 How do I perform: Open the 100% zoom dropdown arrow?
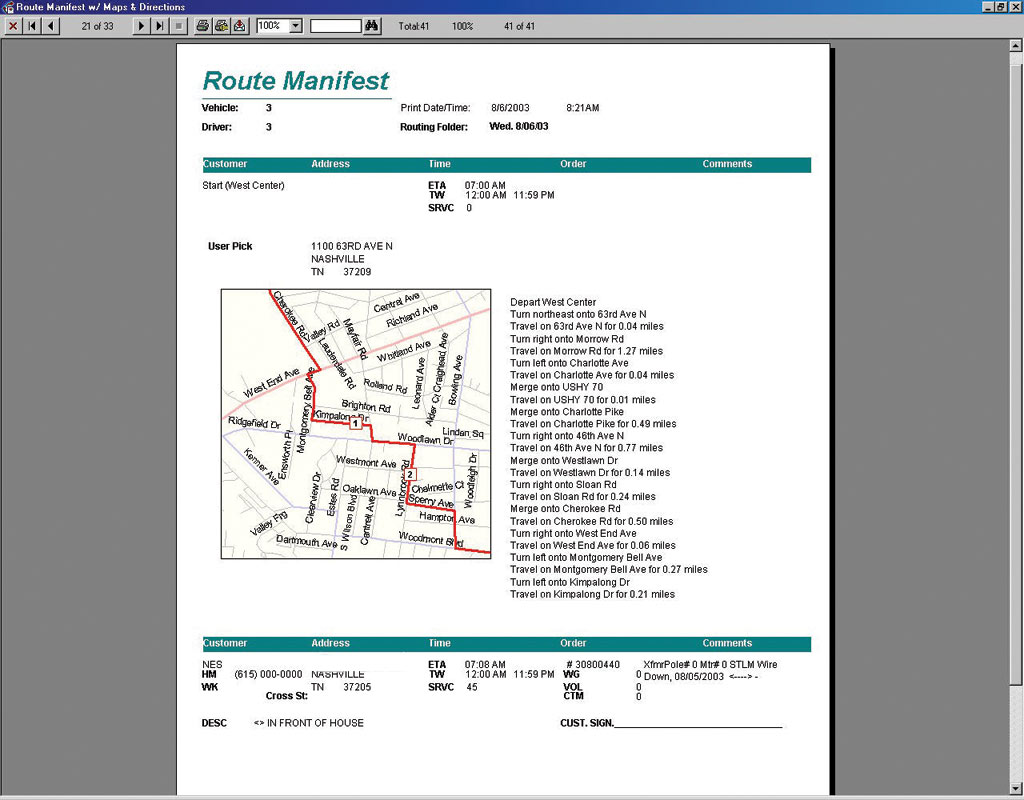pyautogui.click(x=296, y=26)
